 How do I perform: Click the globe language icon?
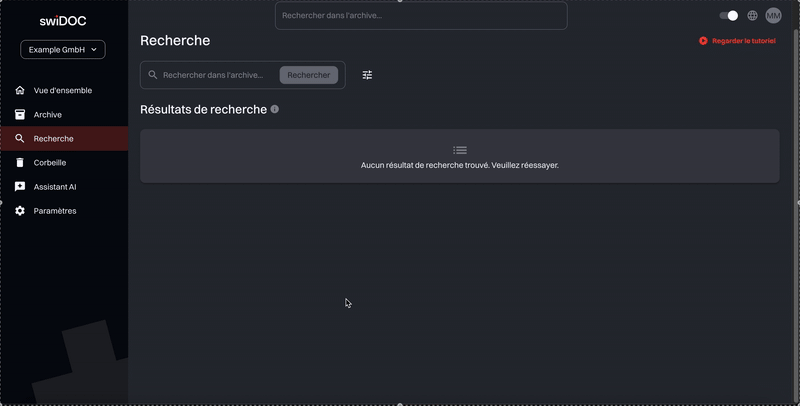coord(753,16)
